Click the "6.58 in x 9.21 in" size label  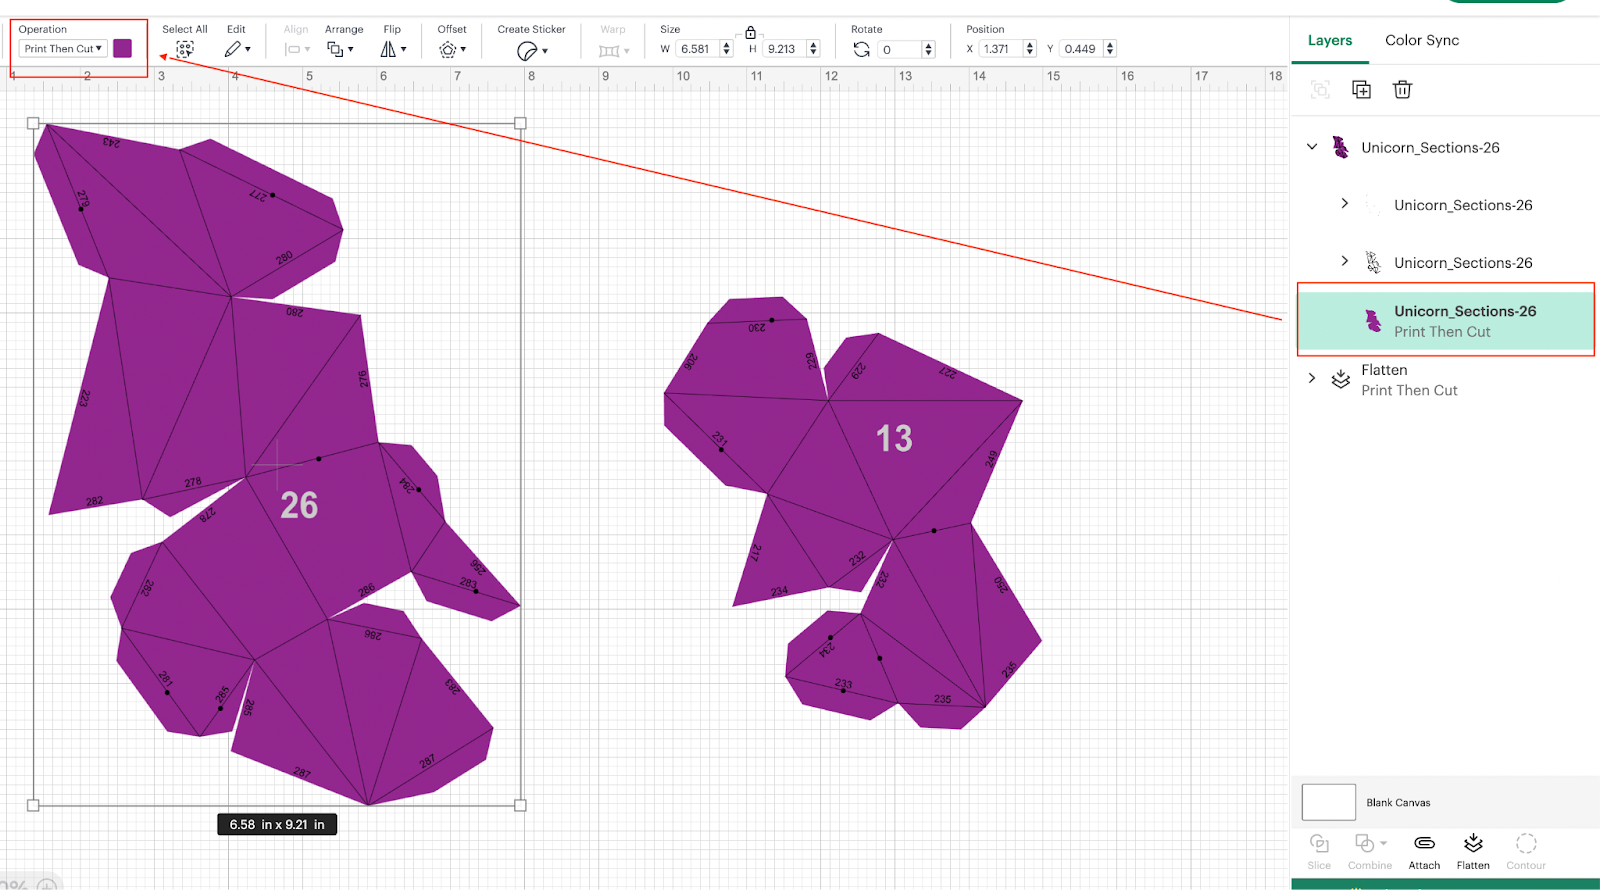277,824
